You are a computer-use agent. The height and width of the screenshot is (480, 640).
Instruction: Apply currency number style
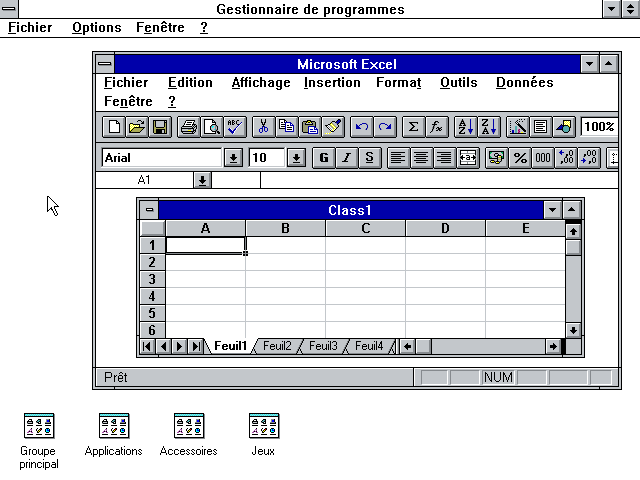pyautogui.click(x=496, y=158)
